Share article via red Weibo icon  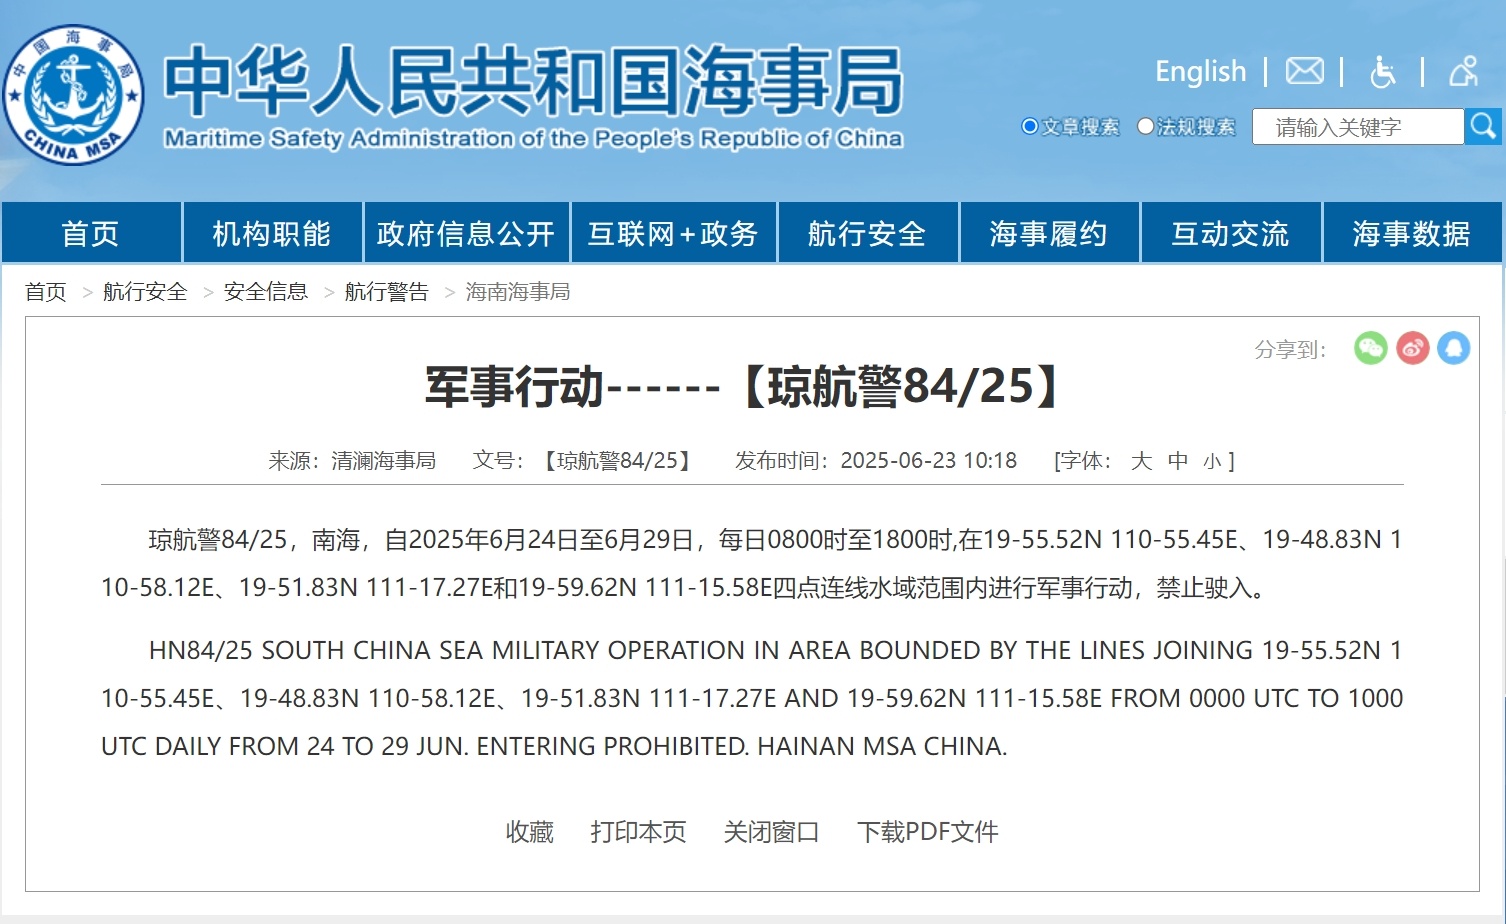(1412, 348)
